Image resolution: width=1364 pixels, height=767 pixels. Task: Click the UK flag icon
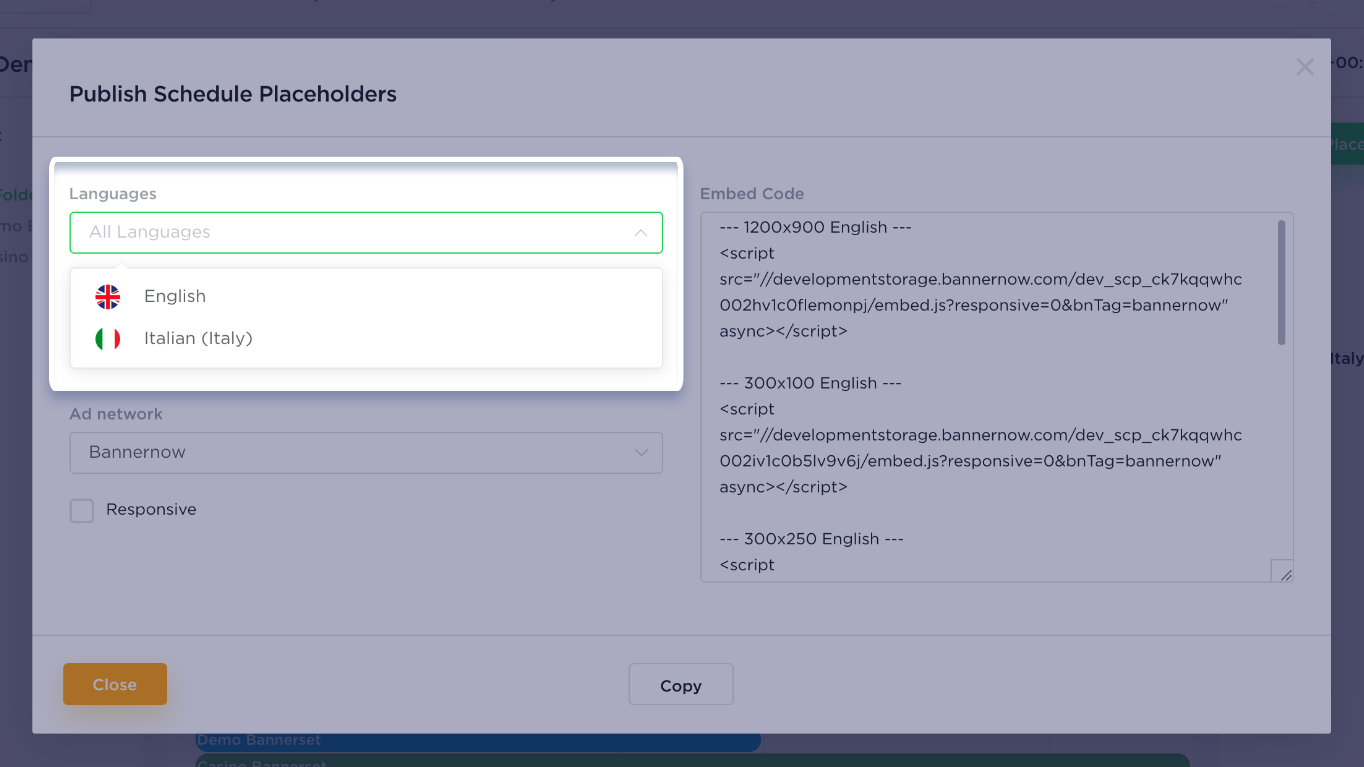click(x=108, y=297)
